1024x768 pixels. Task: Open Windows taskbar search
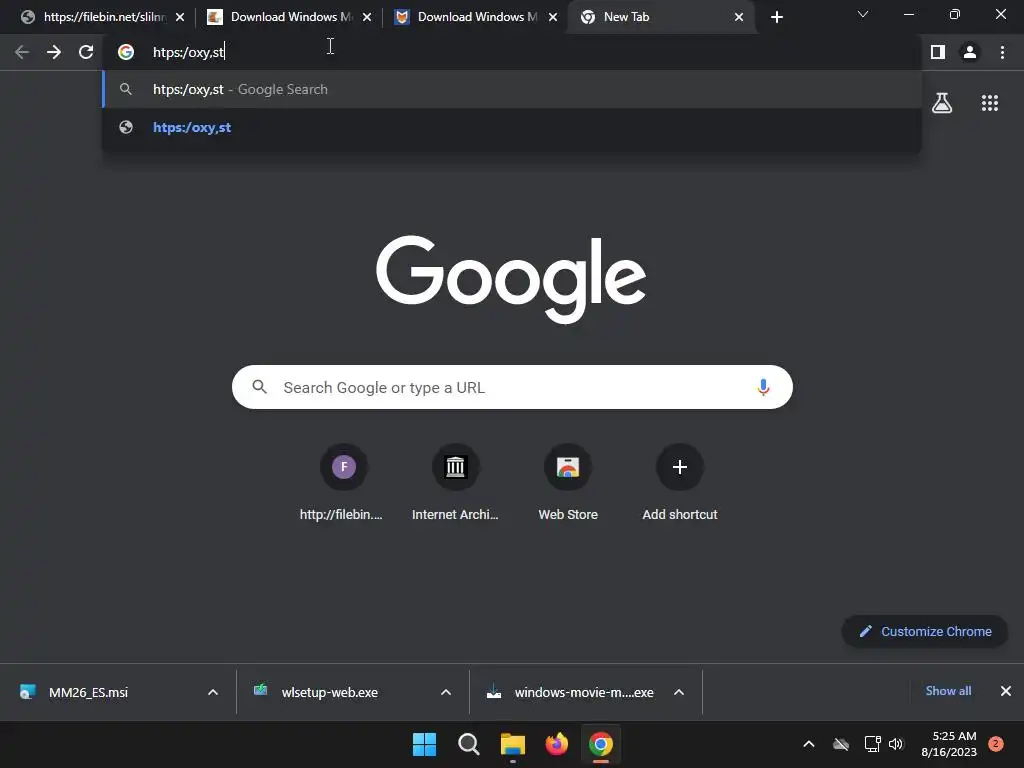pos(468,744)
